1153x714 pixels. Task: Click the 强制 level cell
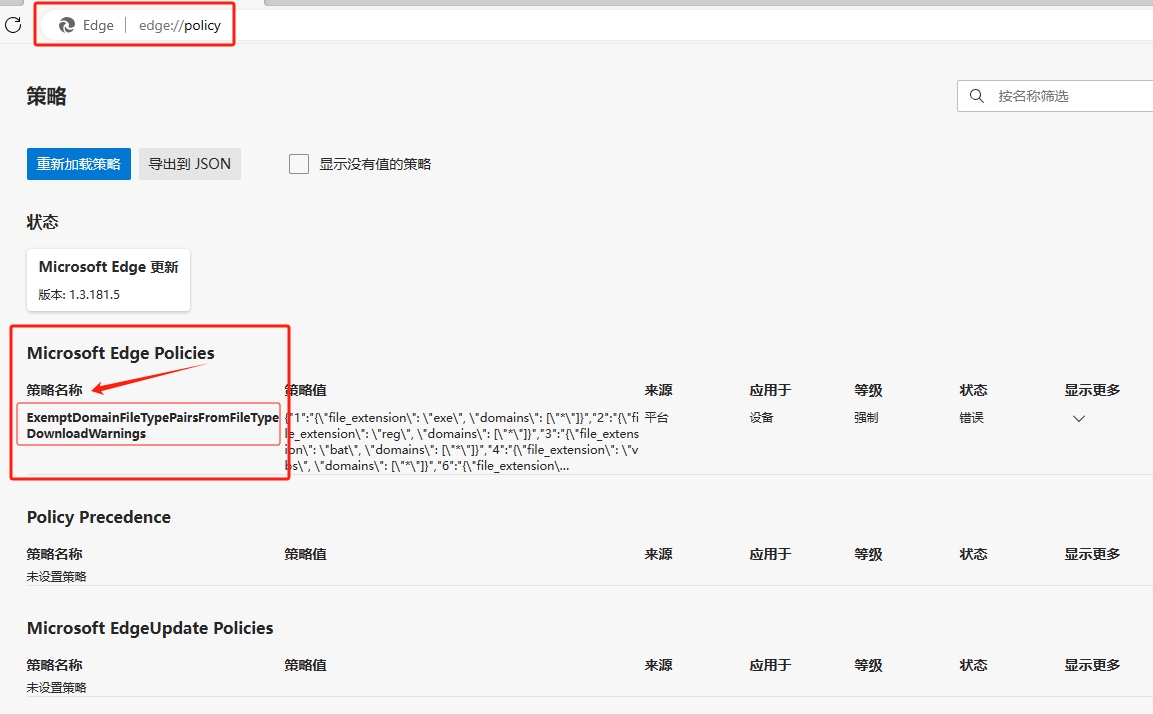click(866, 418)
